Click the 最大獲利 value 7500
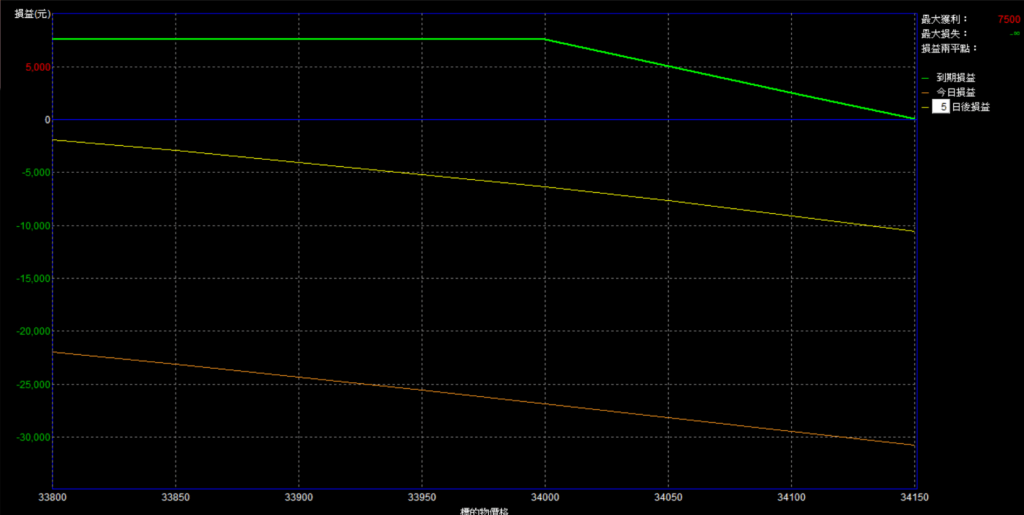The height and width of the screenshot is (515, 1024). click(1008, 19)
